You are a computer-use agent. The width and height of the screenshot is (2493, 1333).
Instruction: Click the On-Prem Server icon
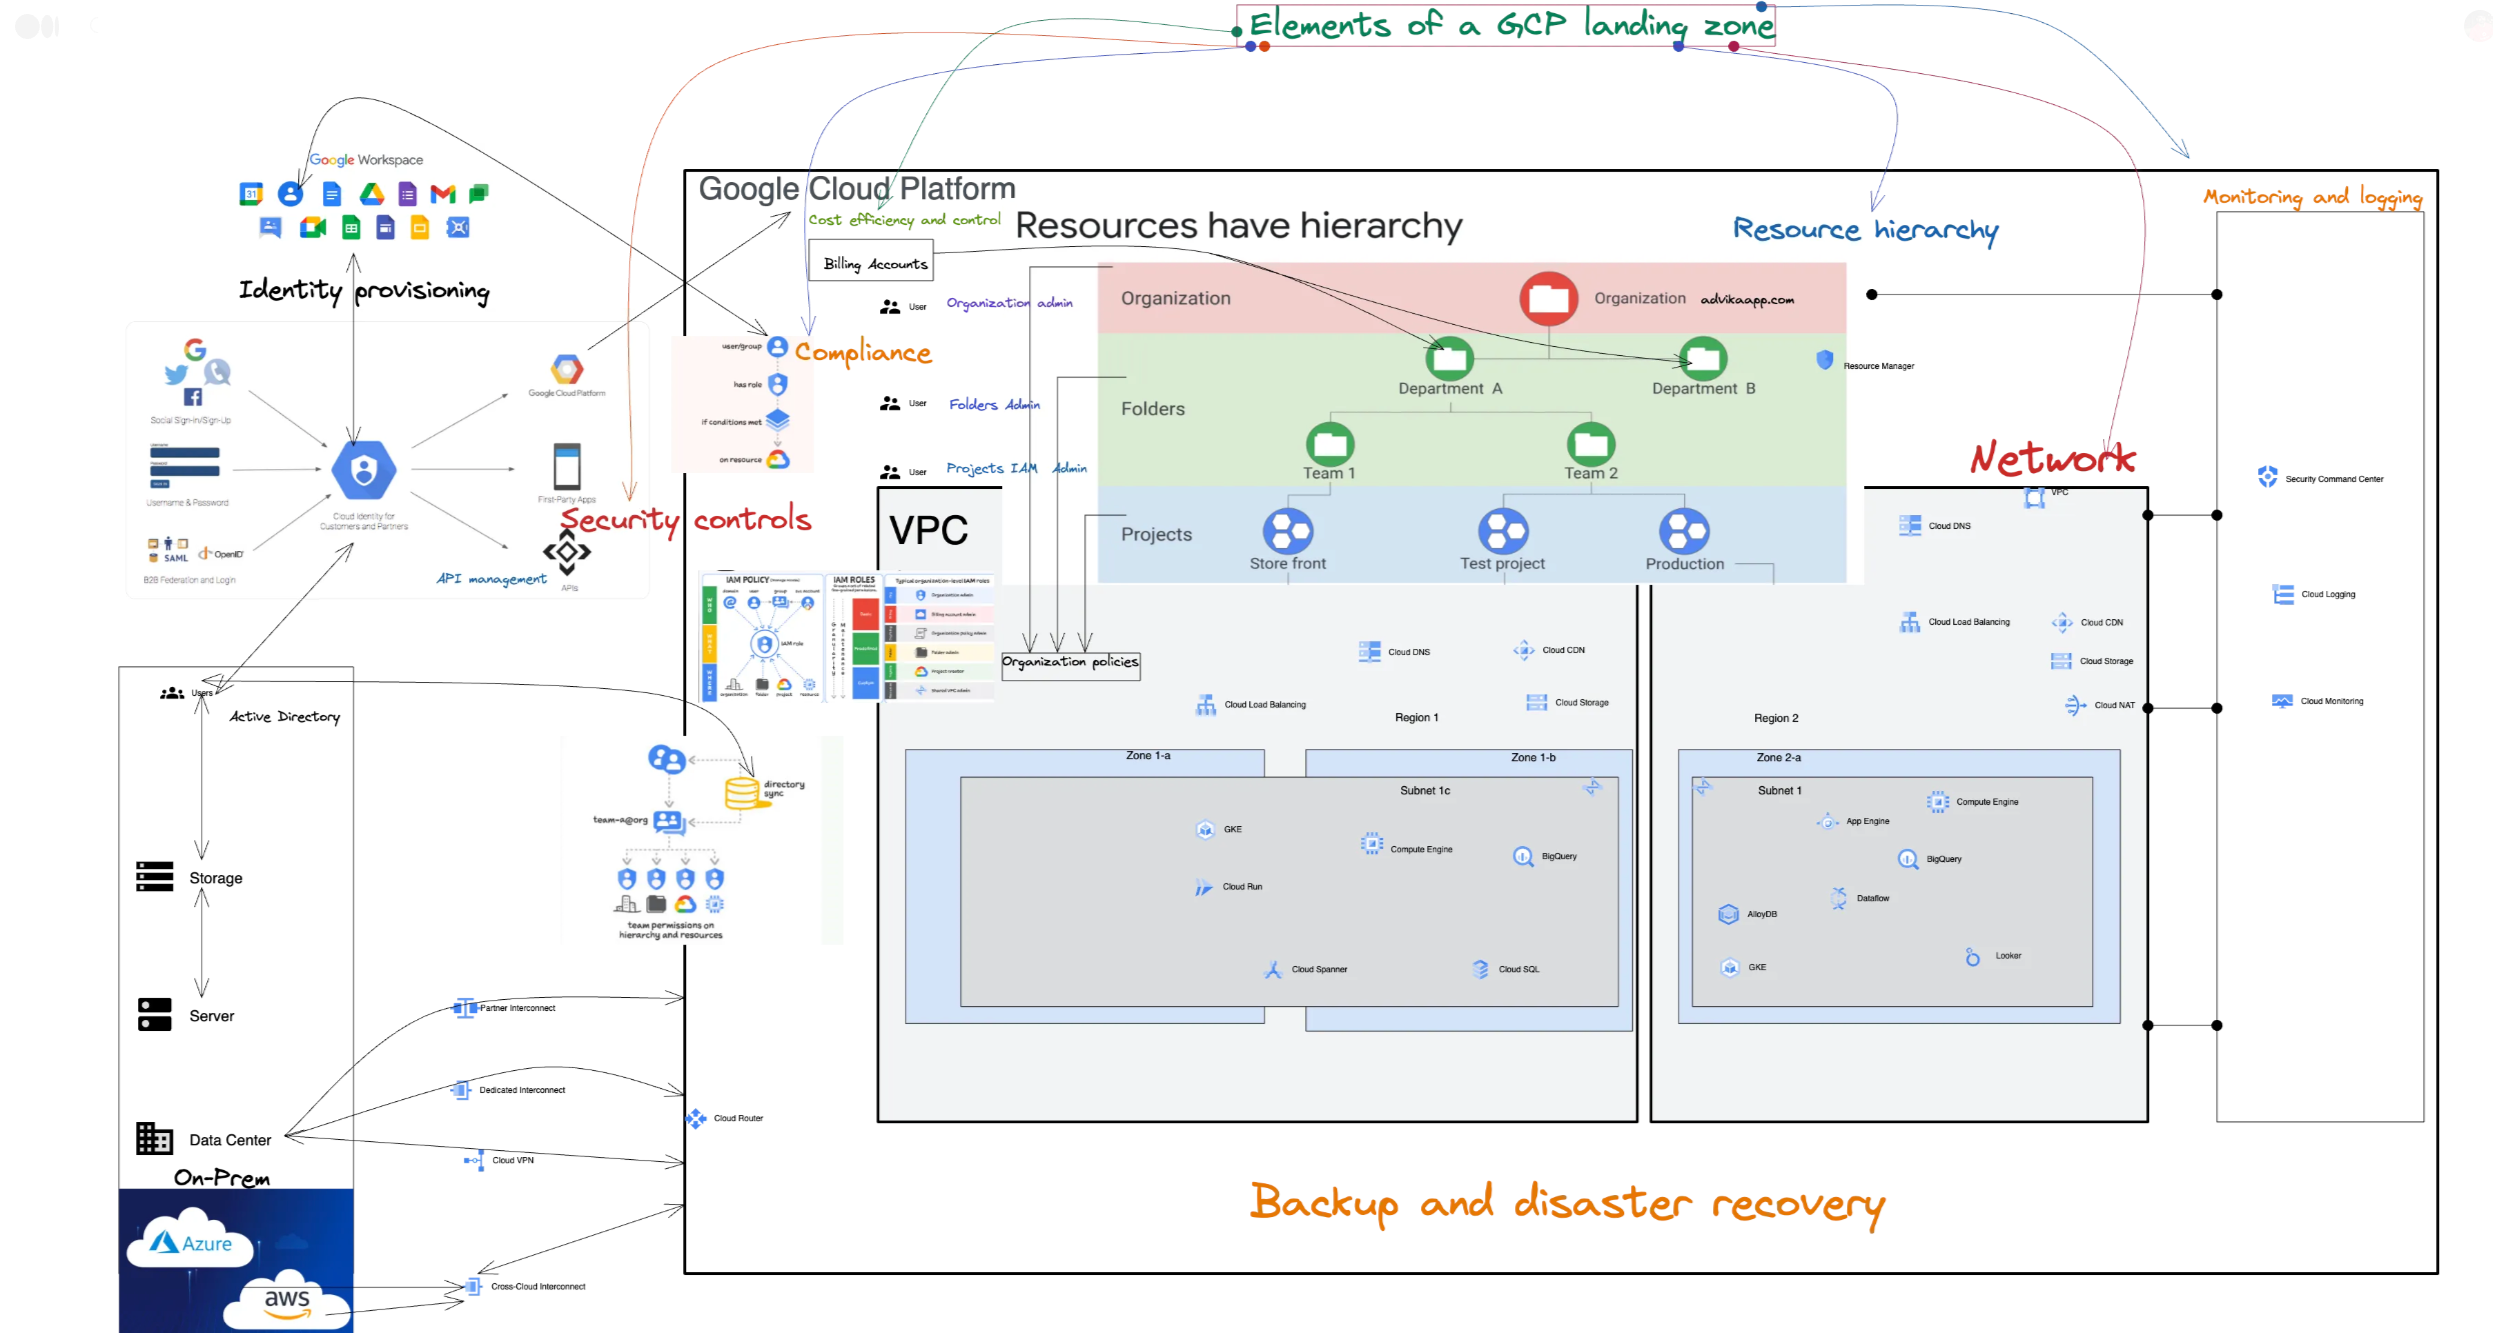(155, 1014)
